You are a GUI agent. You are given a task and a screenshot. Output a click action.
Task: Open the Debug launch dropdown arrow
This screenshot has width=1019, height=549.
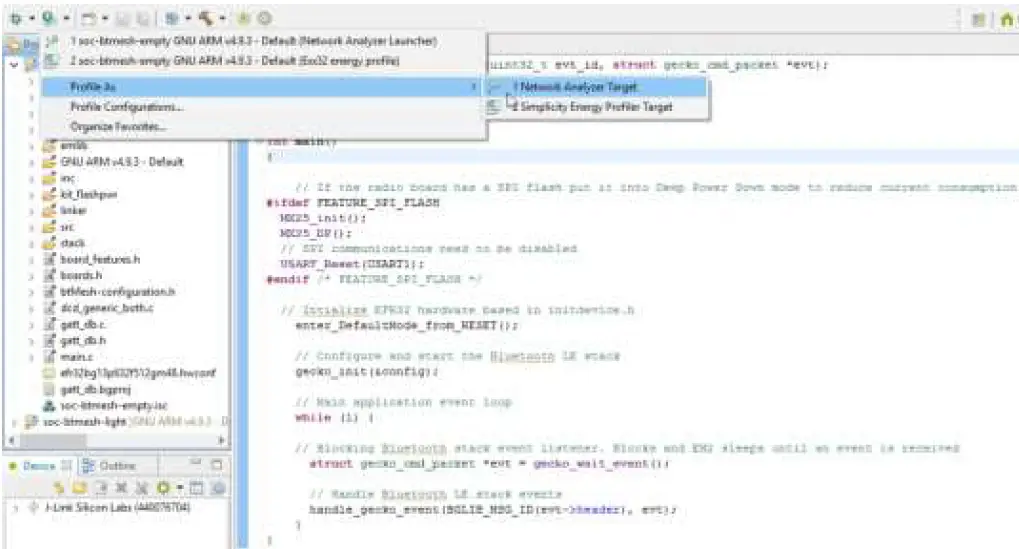pos(31,18)
